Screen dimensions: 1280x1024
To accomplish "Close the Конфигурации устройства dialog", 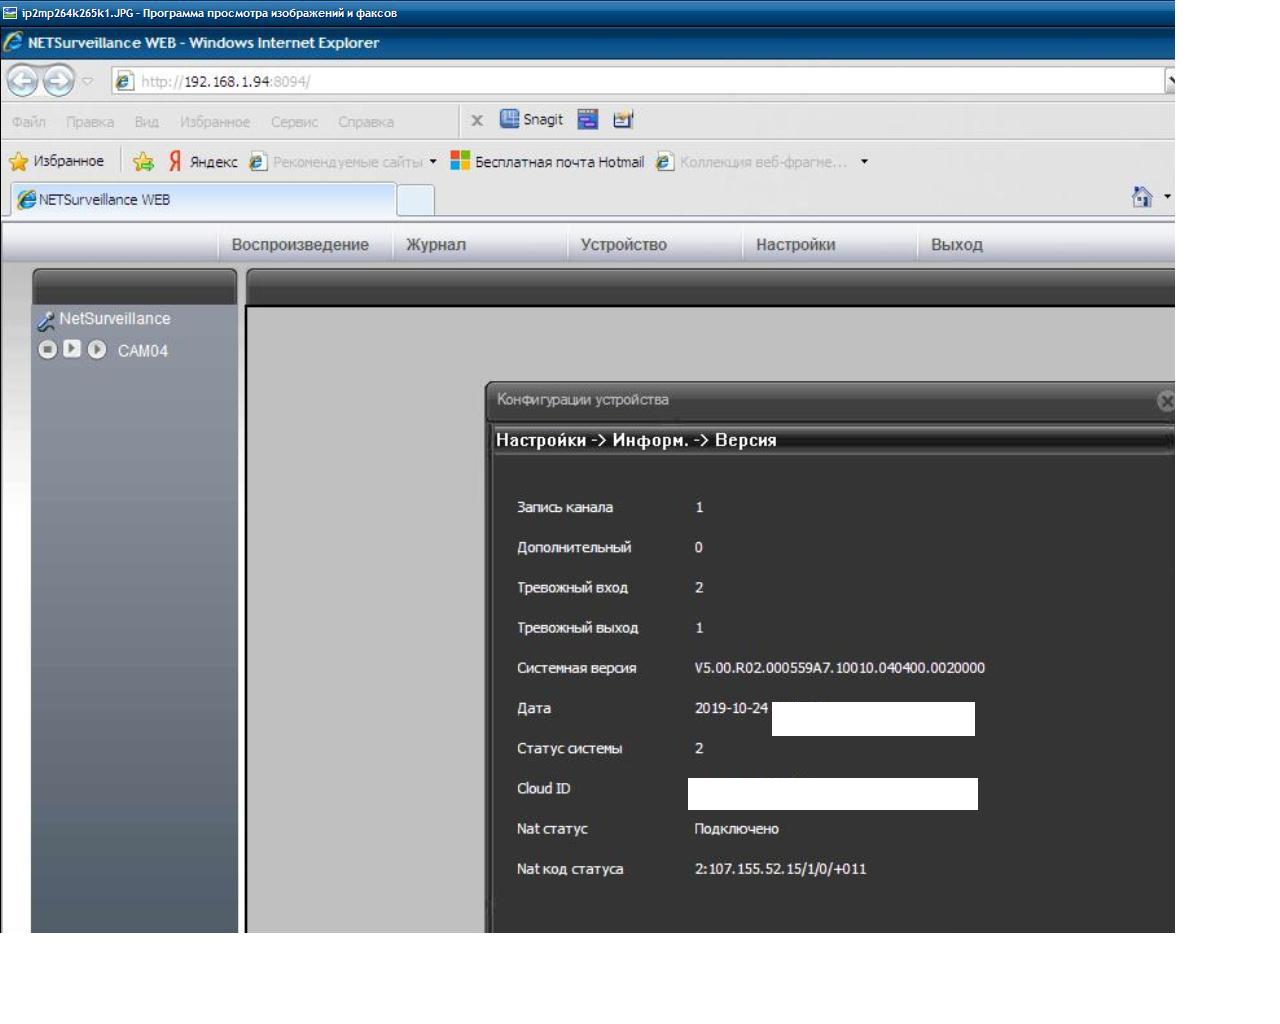I will 1165,401.
